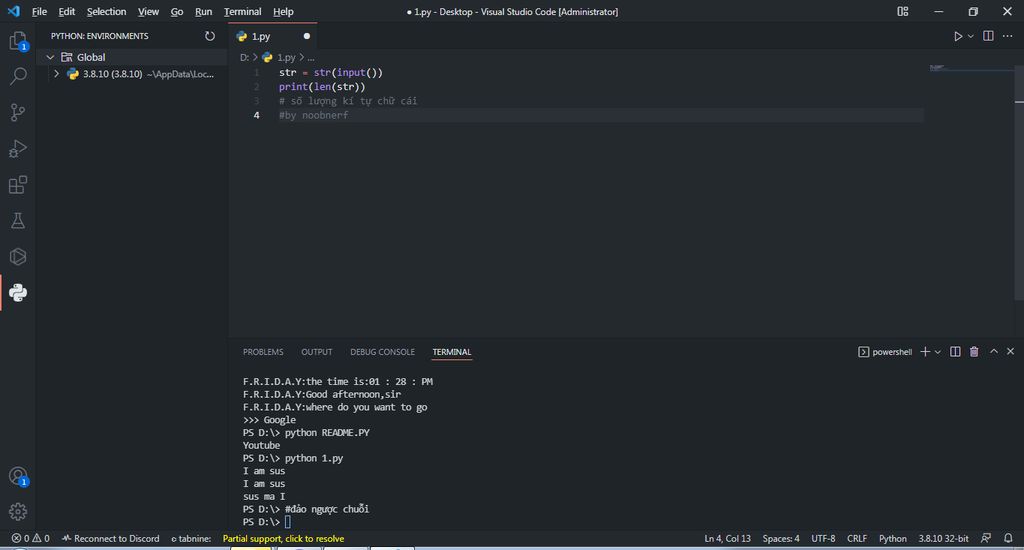Select the TERMINAL tab

pyautogui.click(x=451, y=351)
